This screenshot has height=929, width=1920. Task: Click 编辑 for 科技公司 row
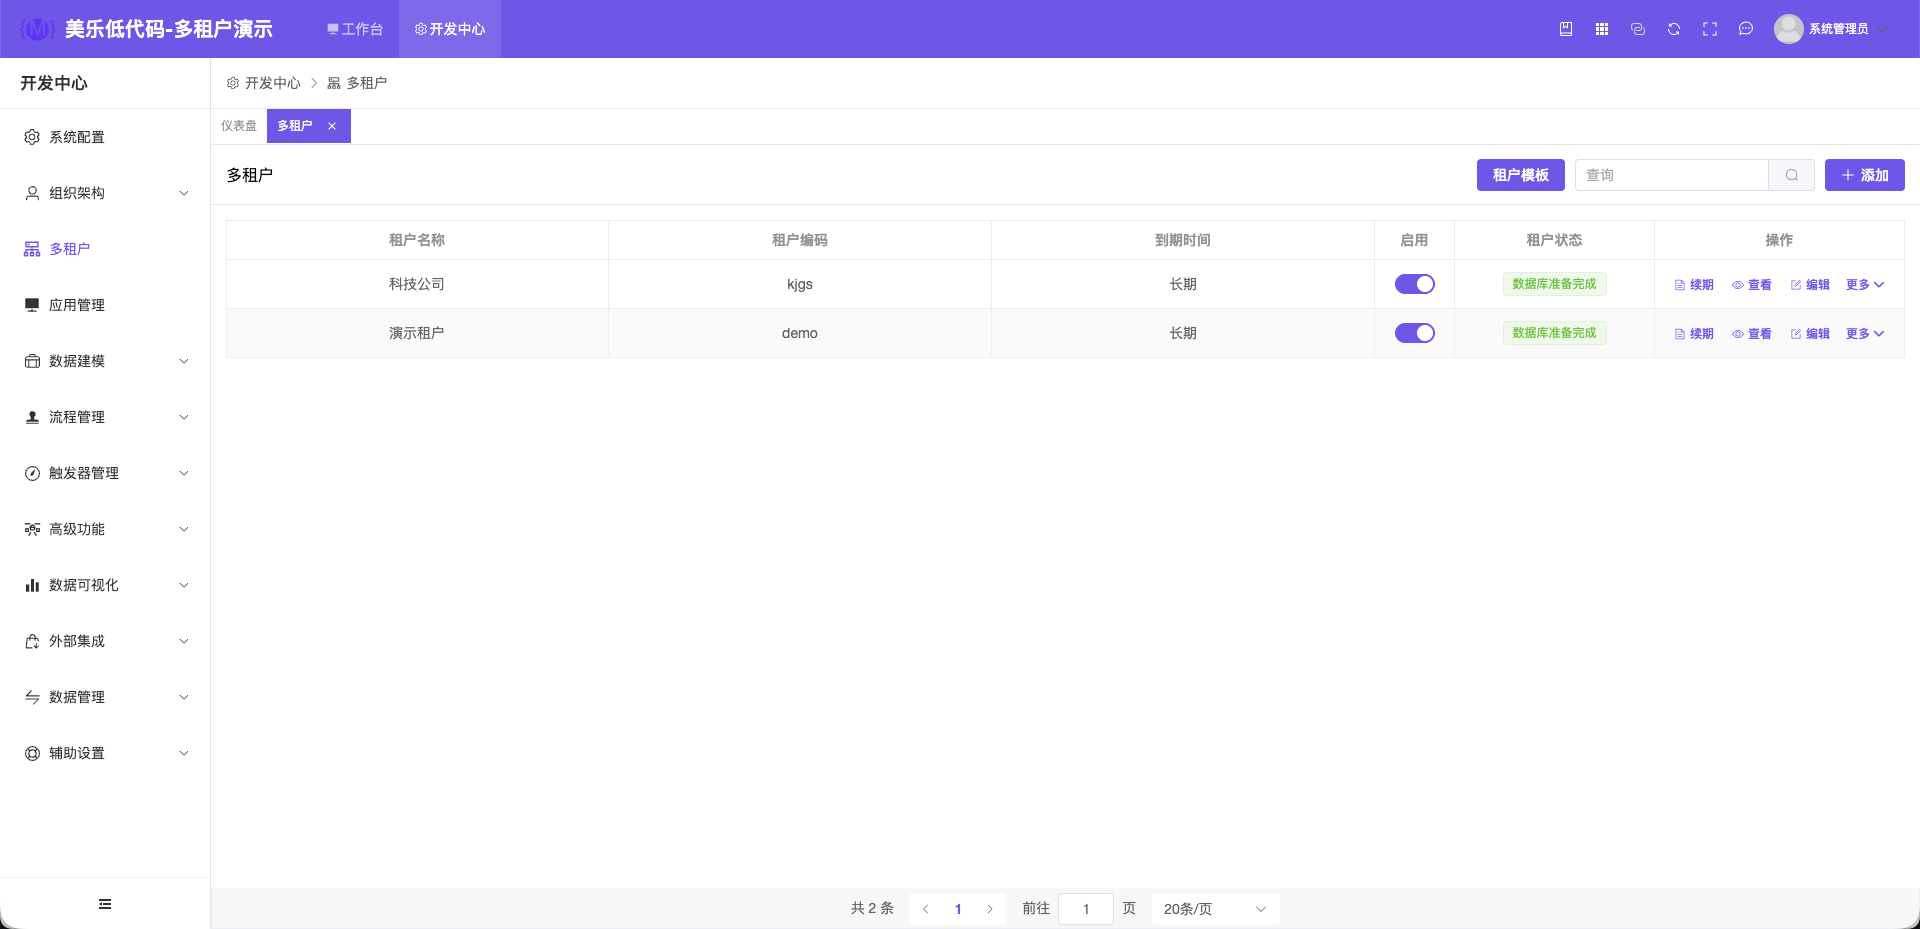(x=1810, y=285)
